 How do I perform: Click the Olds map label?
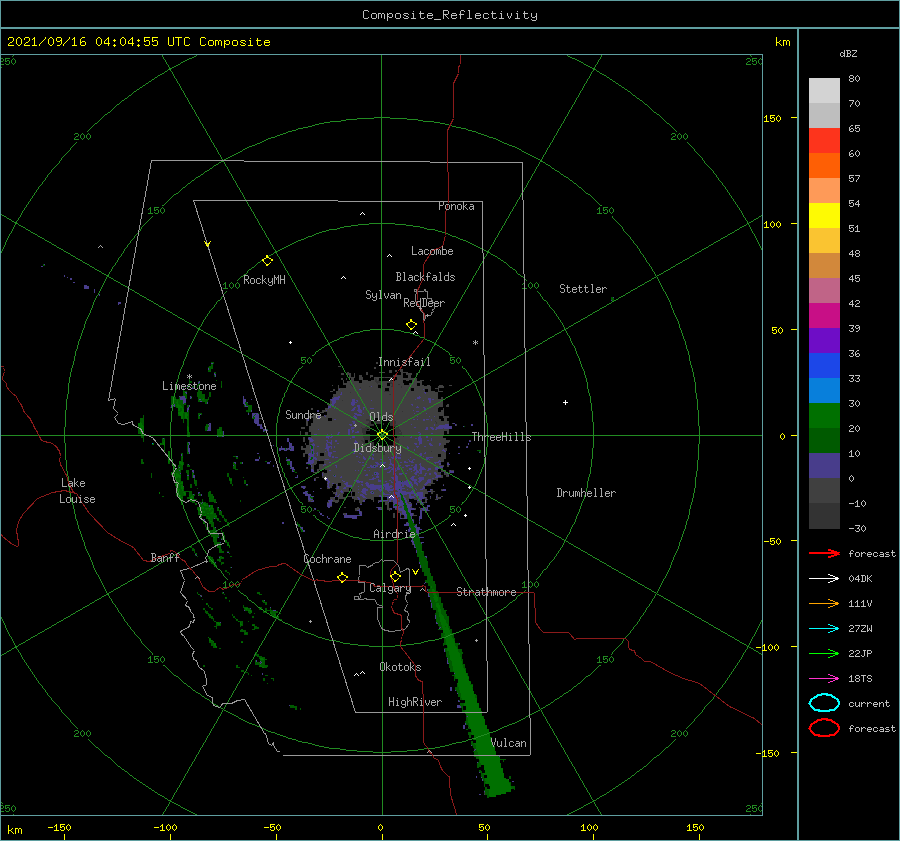click(381, 417)
